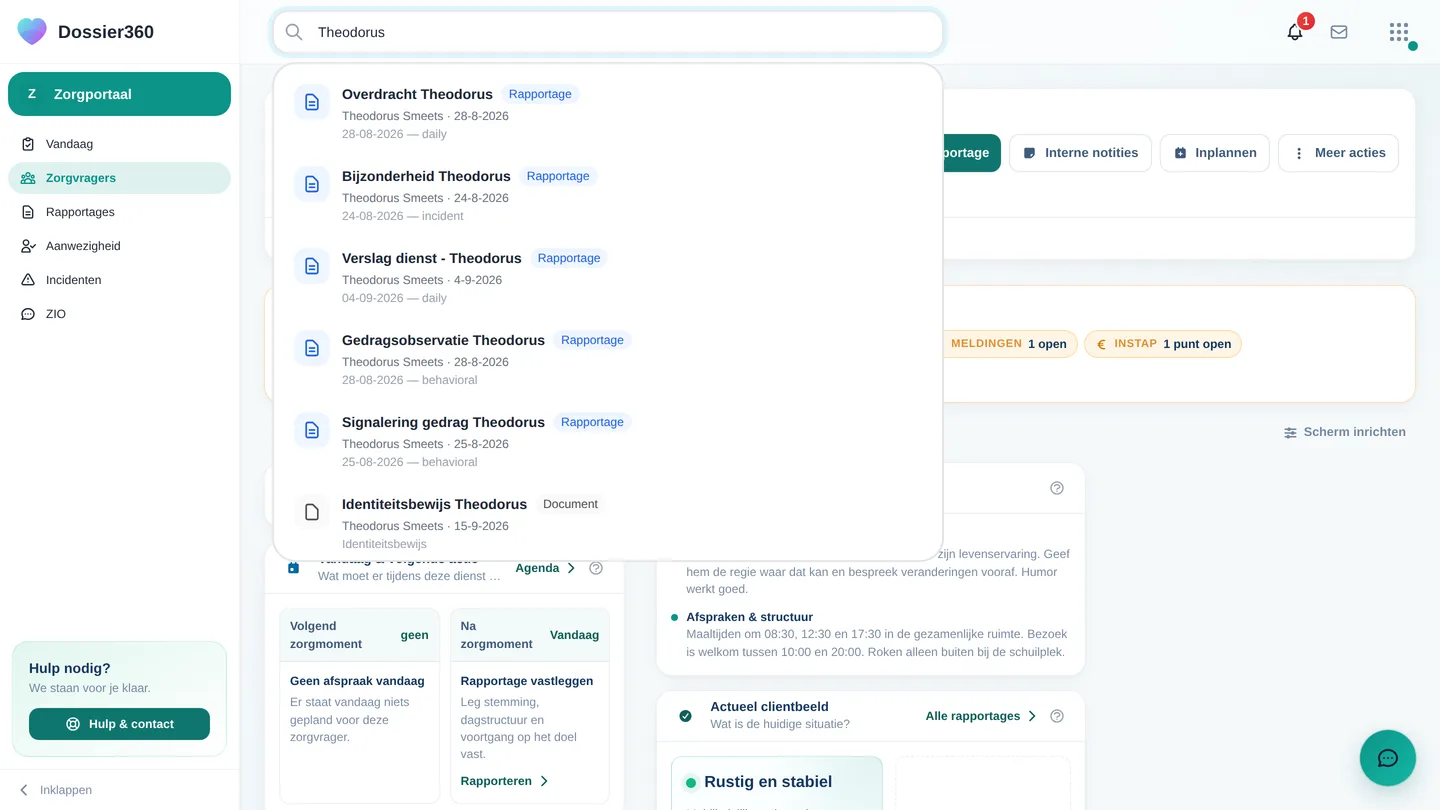
Task: Open Incidenten in the sidebar
Action: point(119,280)
